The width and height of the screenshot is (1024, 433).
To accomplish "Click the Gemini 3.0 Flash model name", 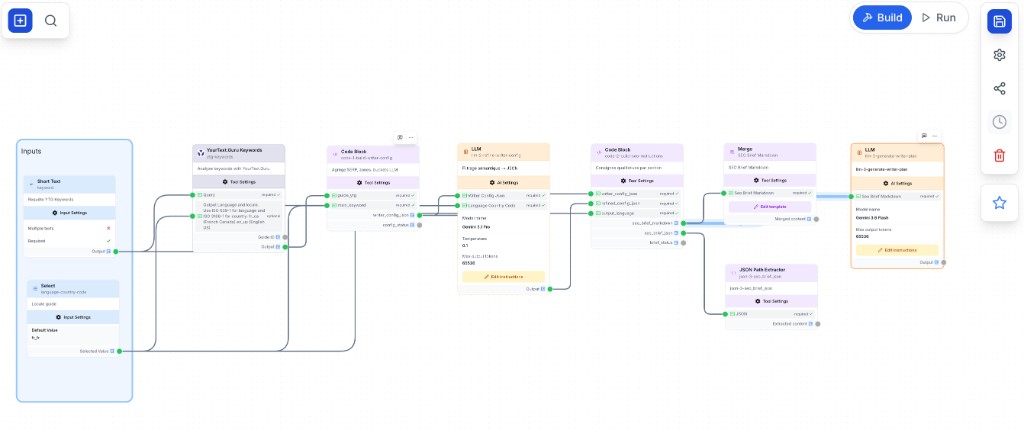I will (x=873, y=217).
